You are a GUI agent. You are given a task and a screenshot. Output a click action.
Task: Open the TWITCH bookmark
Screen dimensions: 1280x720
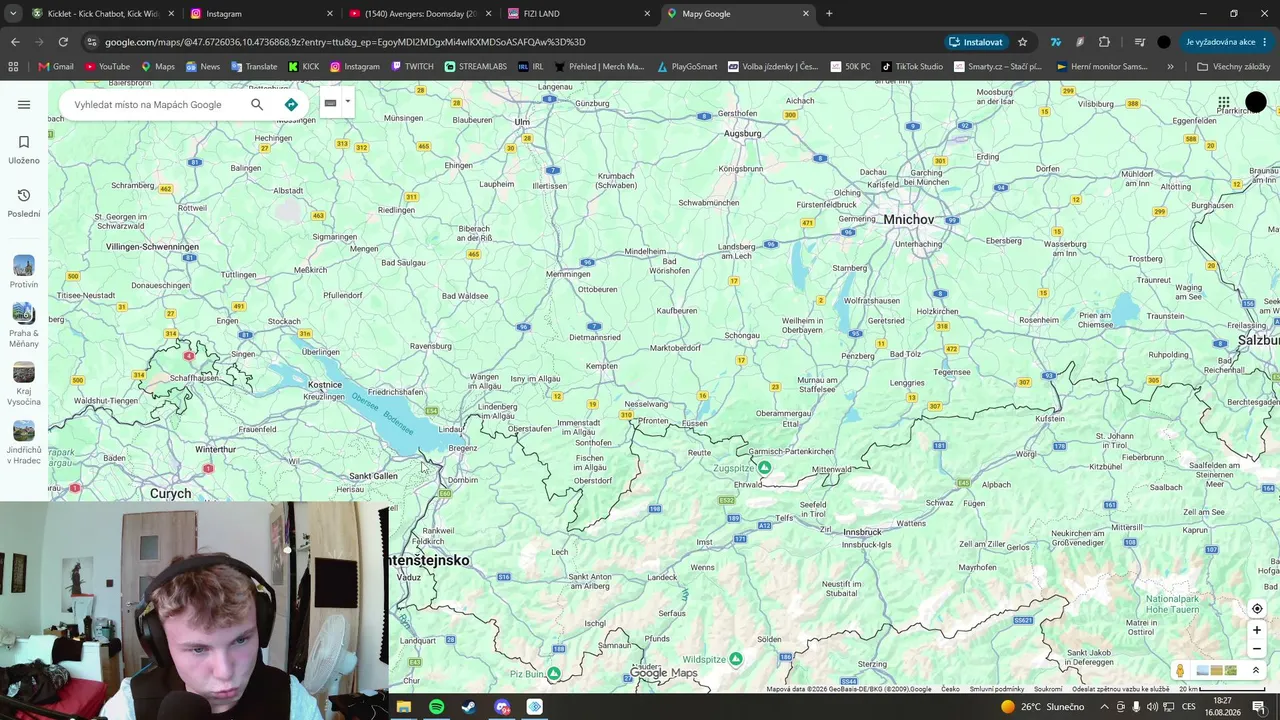pyautogui.click(x=412, y=67)
